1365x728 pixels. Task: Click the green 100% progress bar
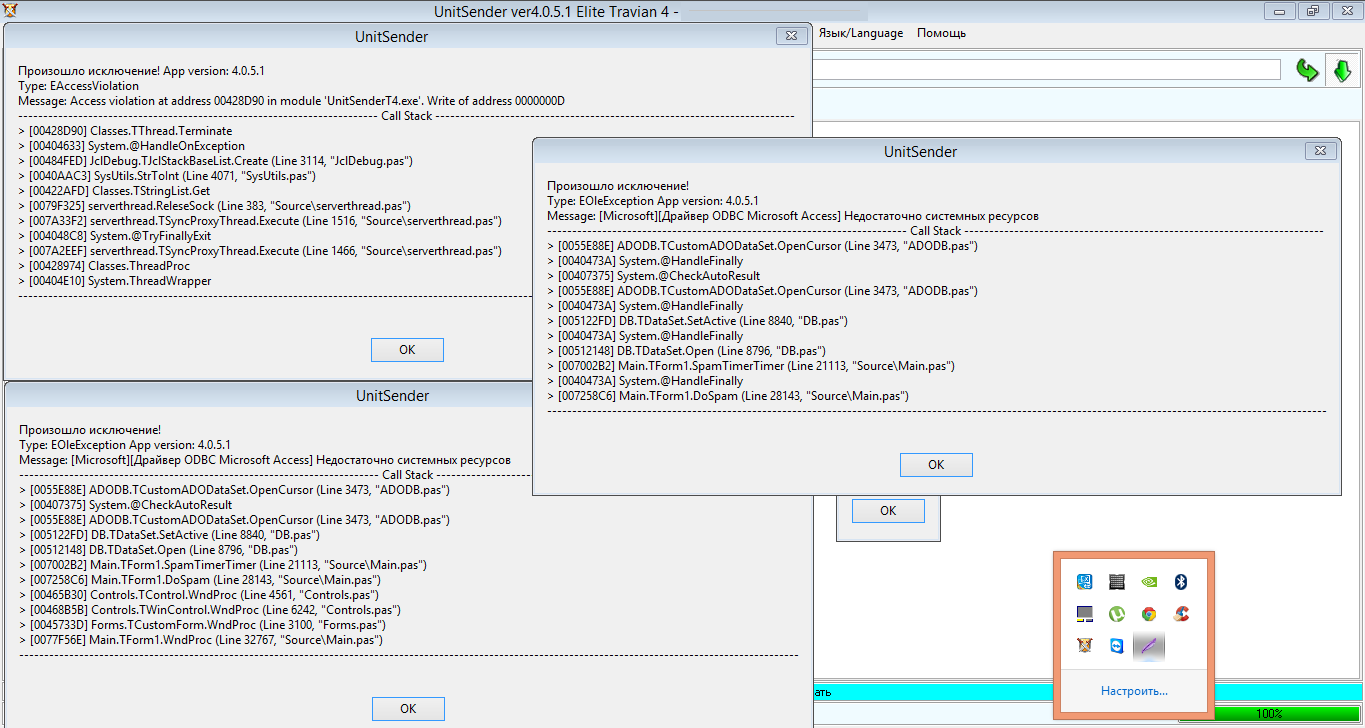(x=1269, y=715)
